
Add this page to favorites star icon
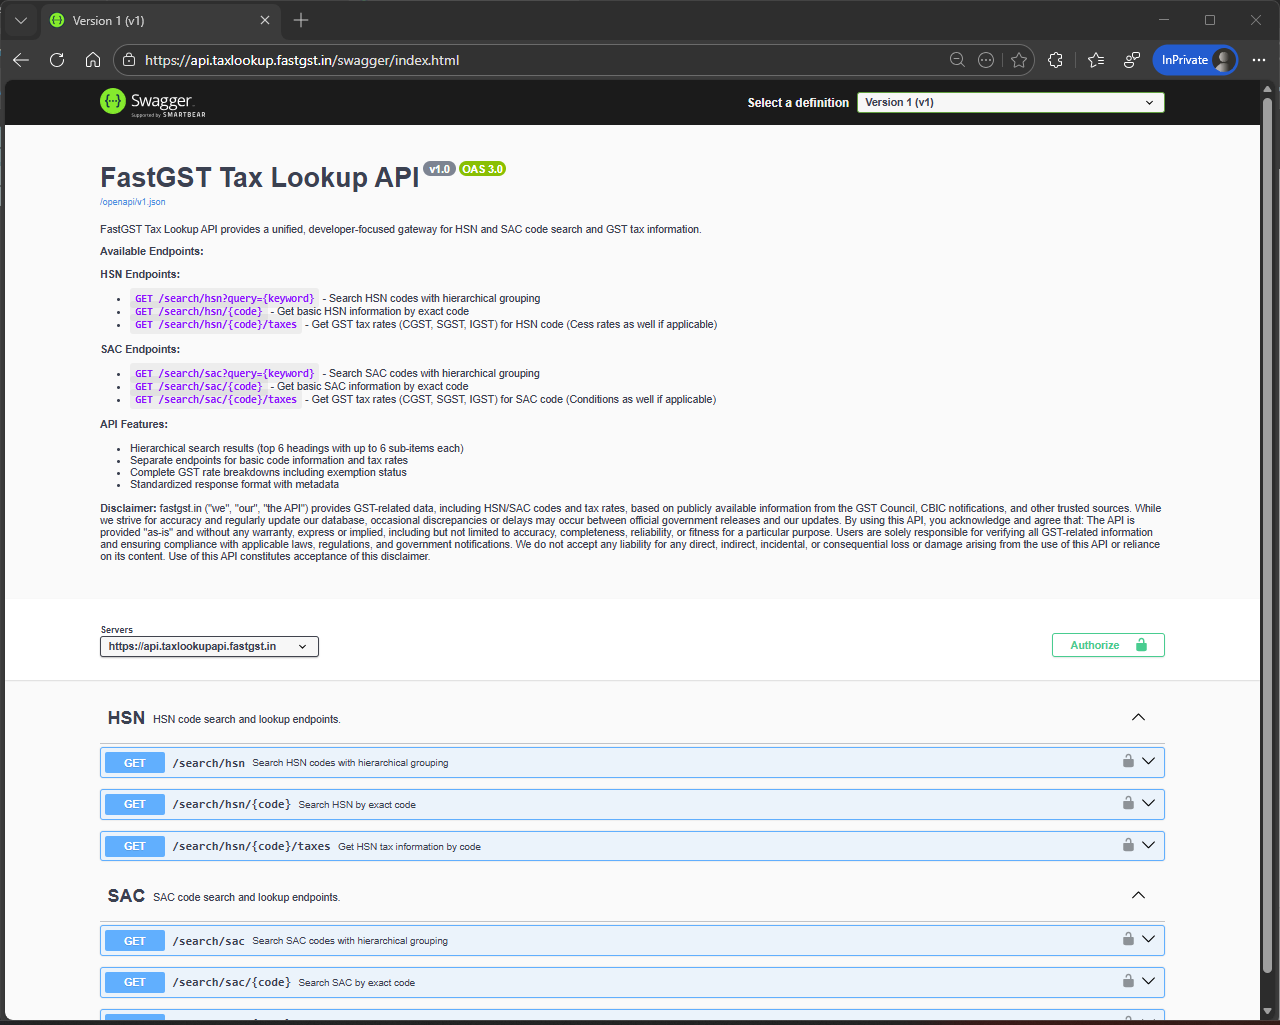pyautogui.click(x=1019, y=60)
